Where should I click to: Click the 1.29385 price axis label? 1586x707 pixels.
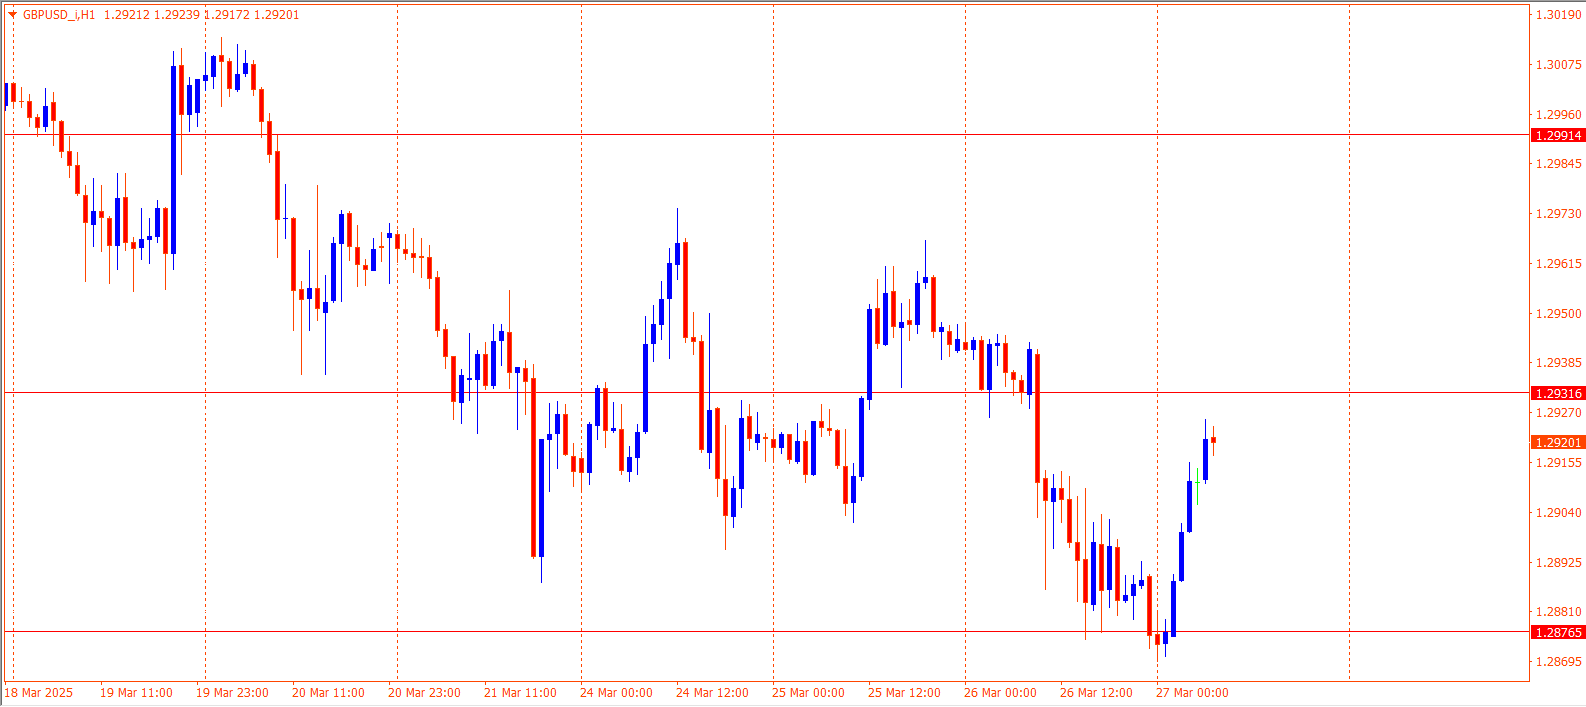1559,363
